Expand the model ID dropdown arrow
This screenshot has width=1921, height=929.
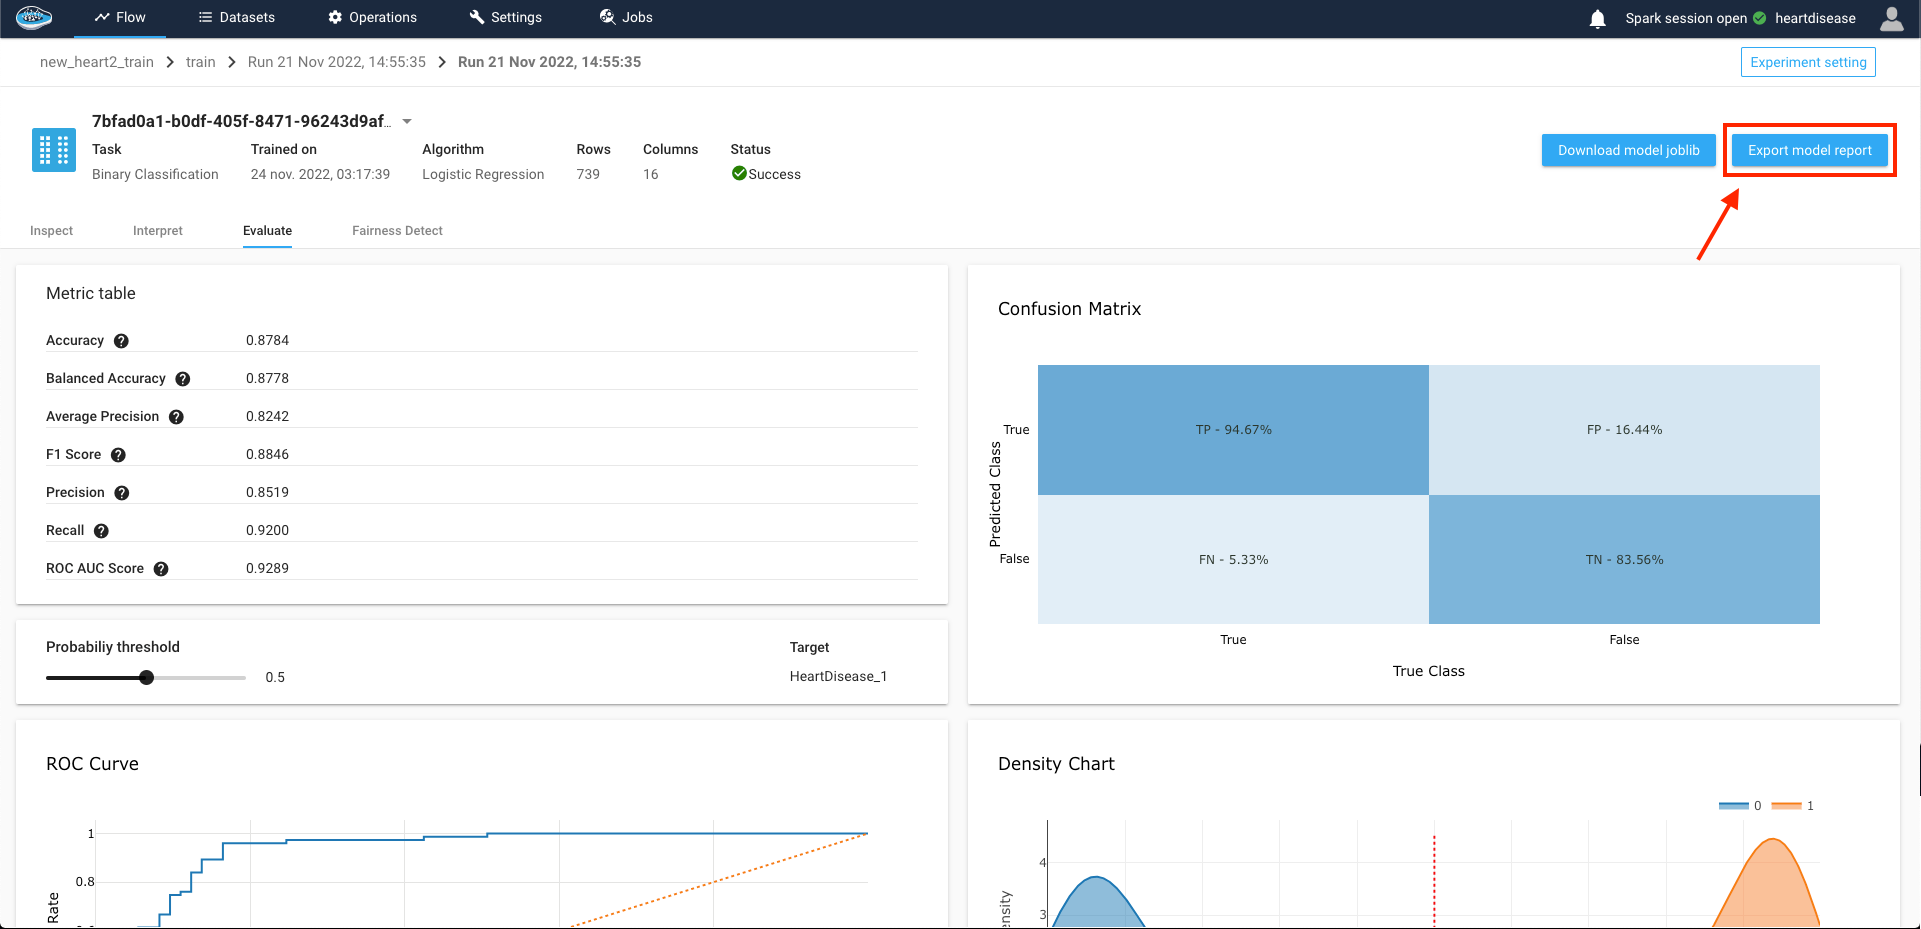pyautogui.click(x=407, y=122)
